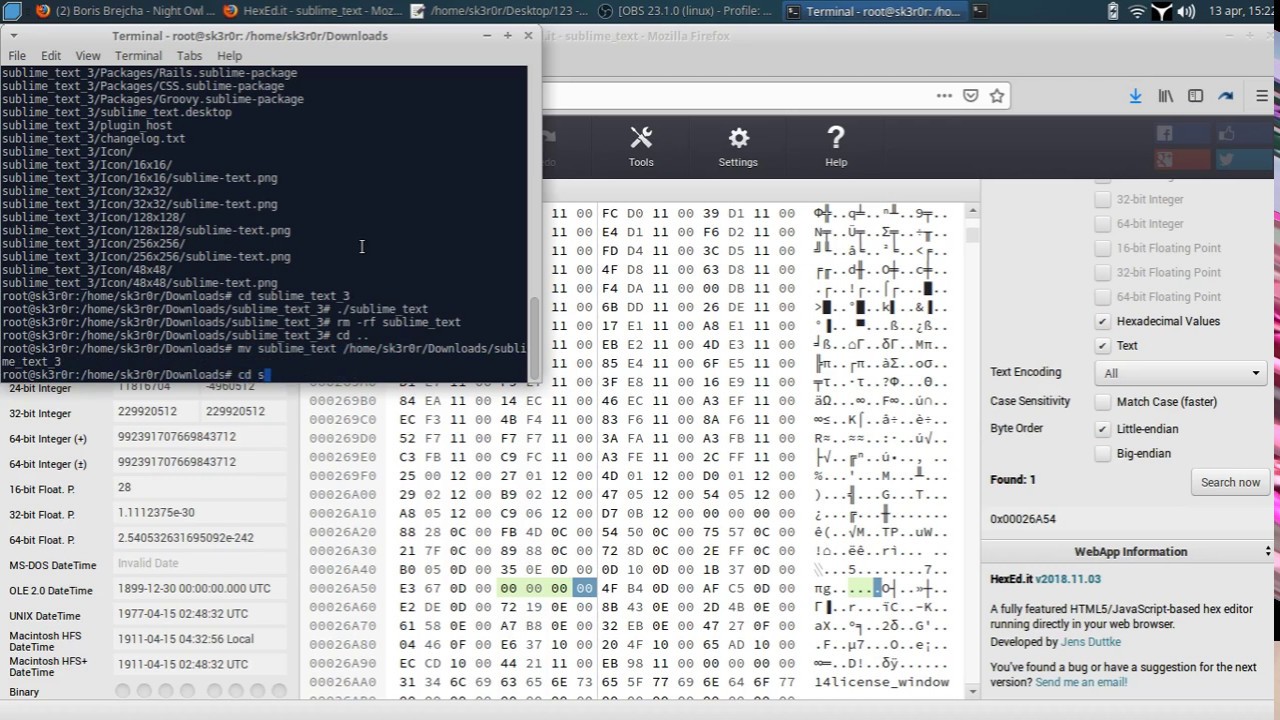Image resolution: width=1280 pixels, height=720 pixels.
Task: Open the terminal Edit menu
Action: [51, 56]
